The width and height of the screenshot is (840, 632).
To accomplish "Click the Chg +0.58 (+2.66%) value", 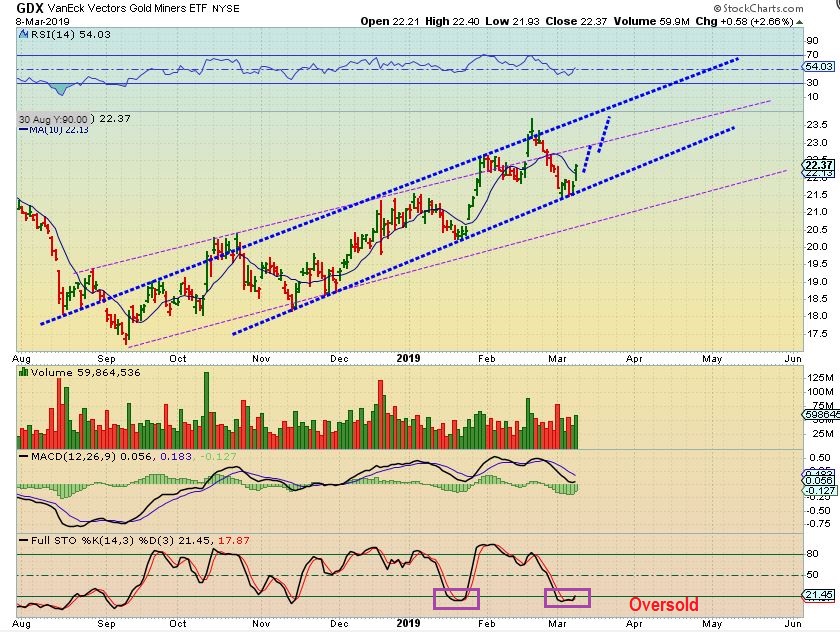I will point(745,21).
